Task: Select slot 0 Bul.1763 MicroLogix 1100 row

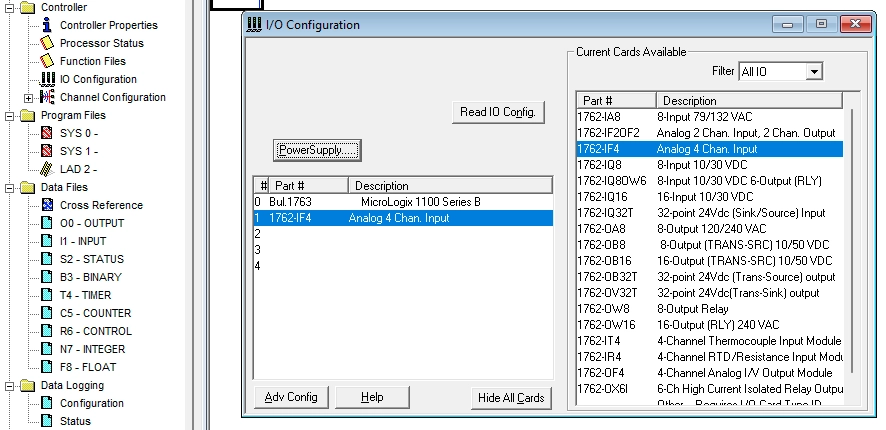Action: point(403,202)
